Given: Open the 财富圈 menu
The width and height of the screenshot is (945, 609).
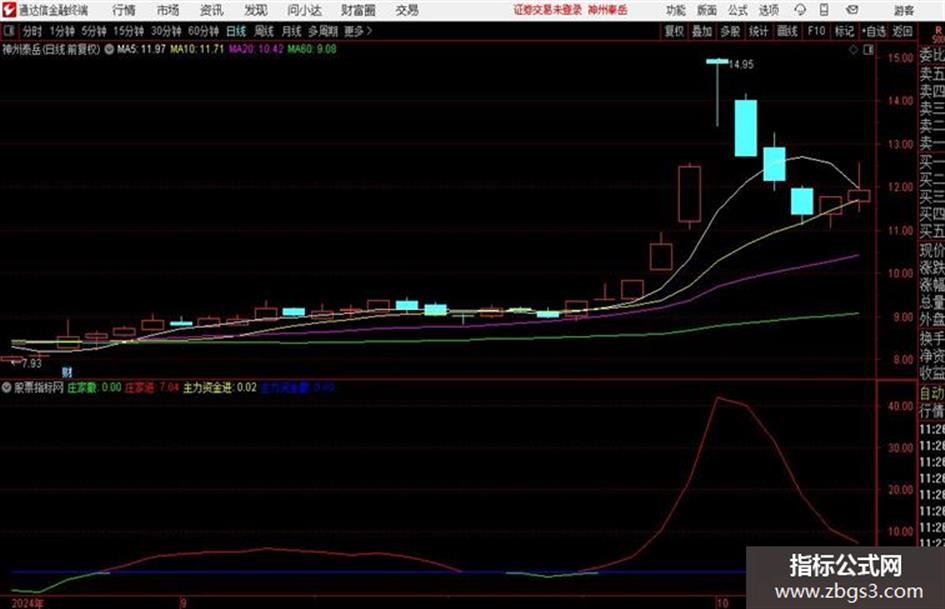Looking at the screenshot, I should click(358, 10).
